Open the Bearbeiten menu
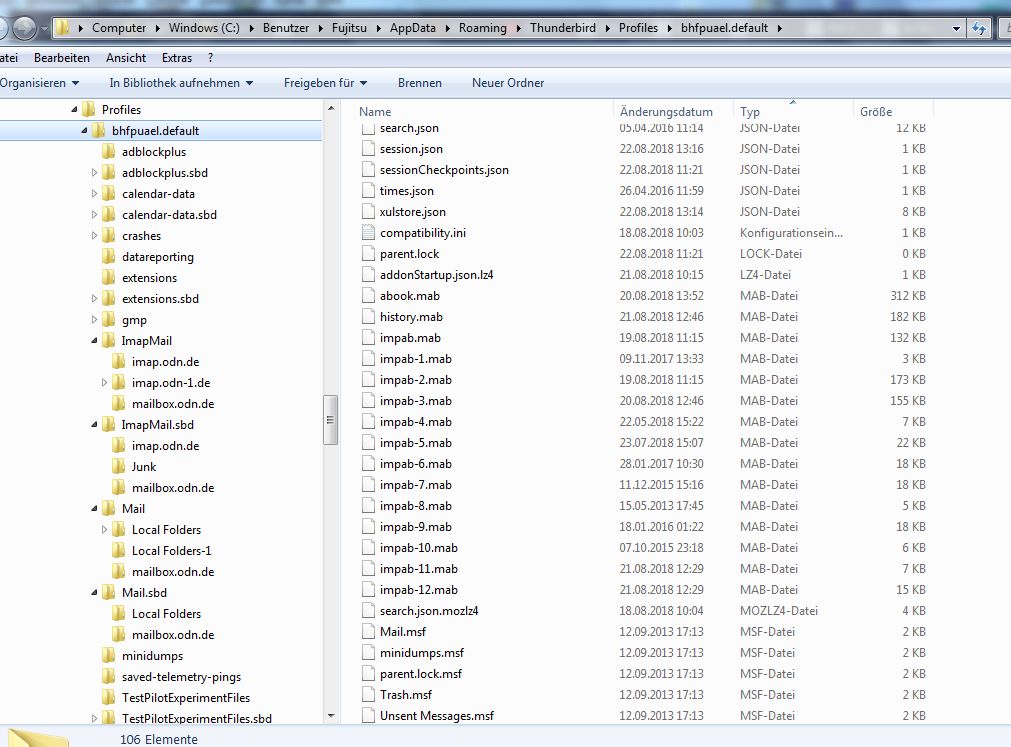 click(x=62, y=58)
